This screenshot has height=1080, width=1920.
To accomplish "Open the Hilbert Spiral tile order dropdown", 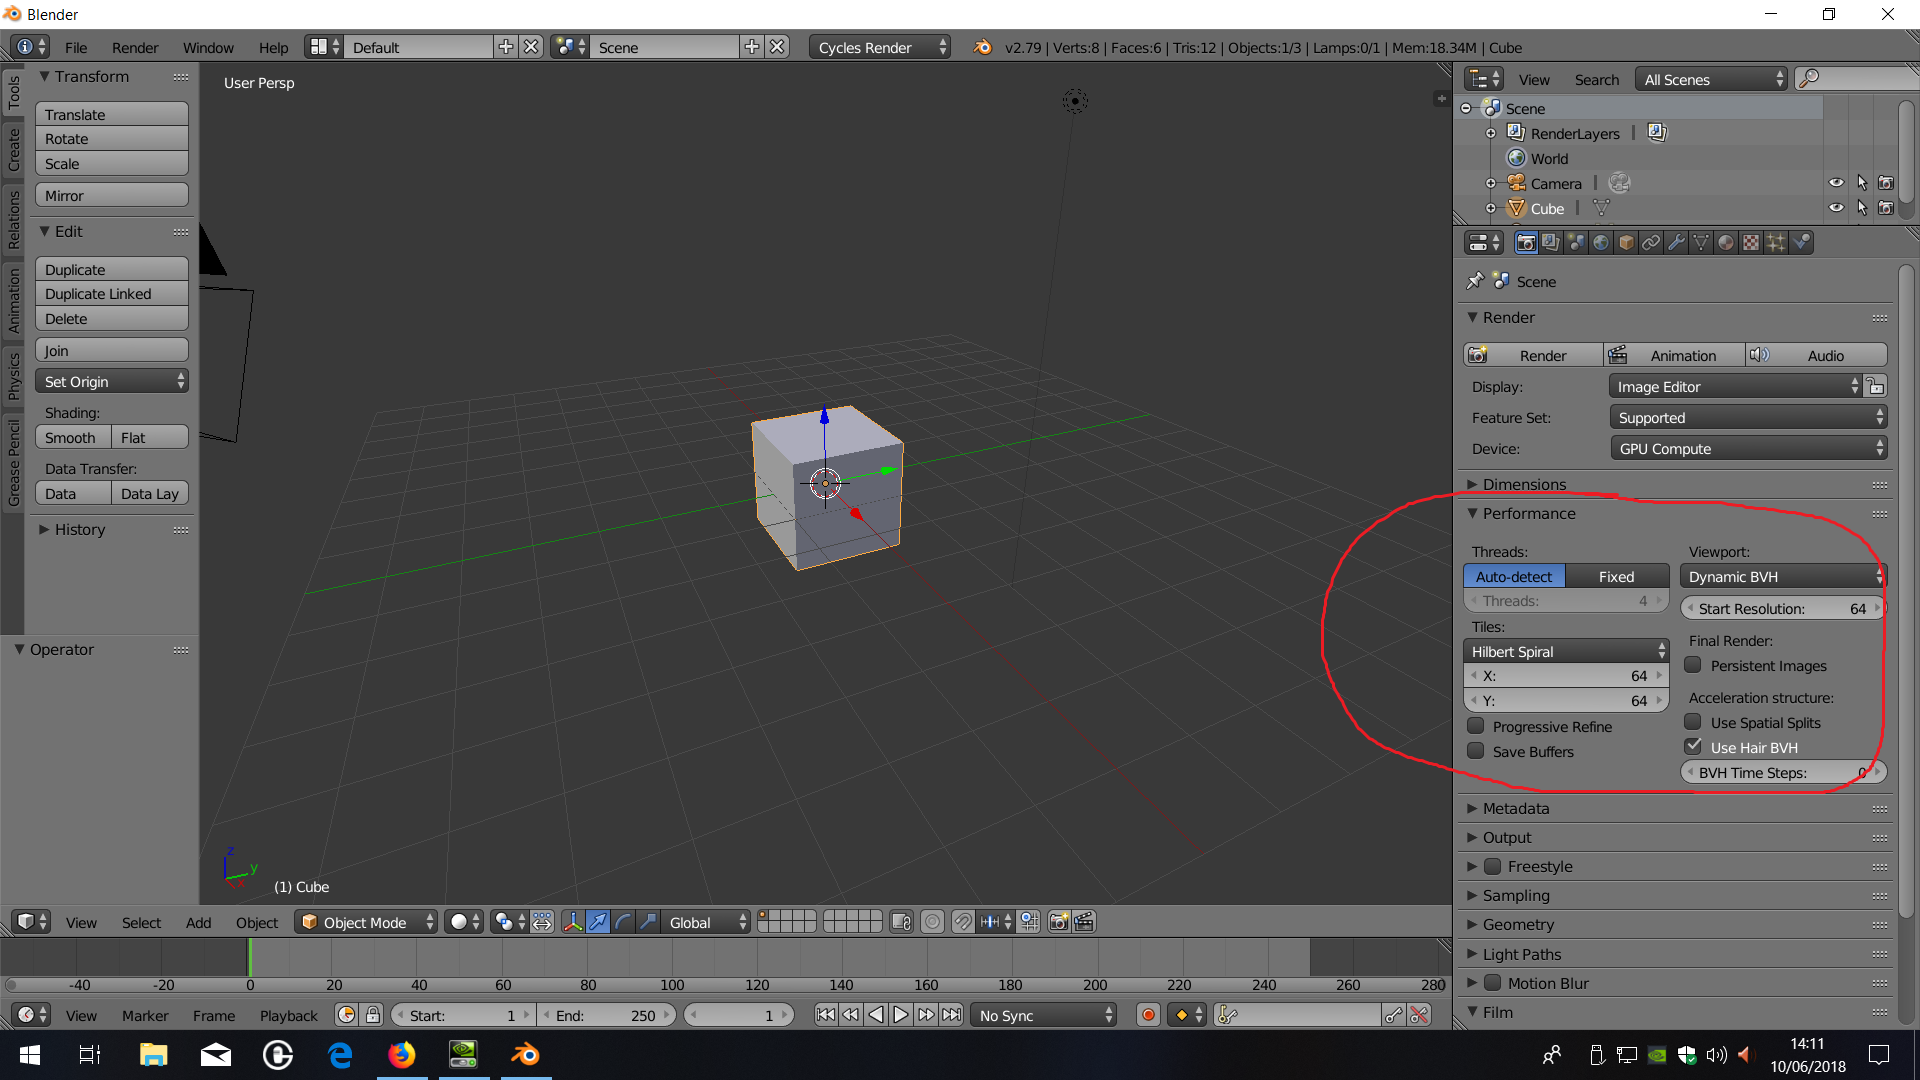I will 1566,651.
